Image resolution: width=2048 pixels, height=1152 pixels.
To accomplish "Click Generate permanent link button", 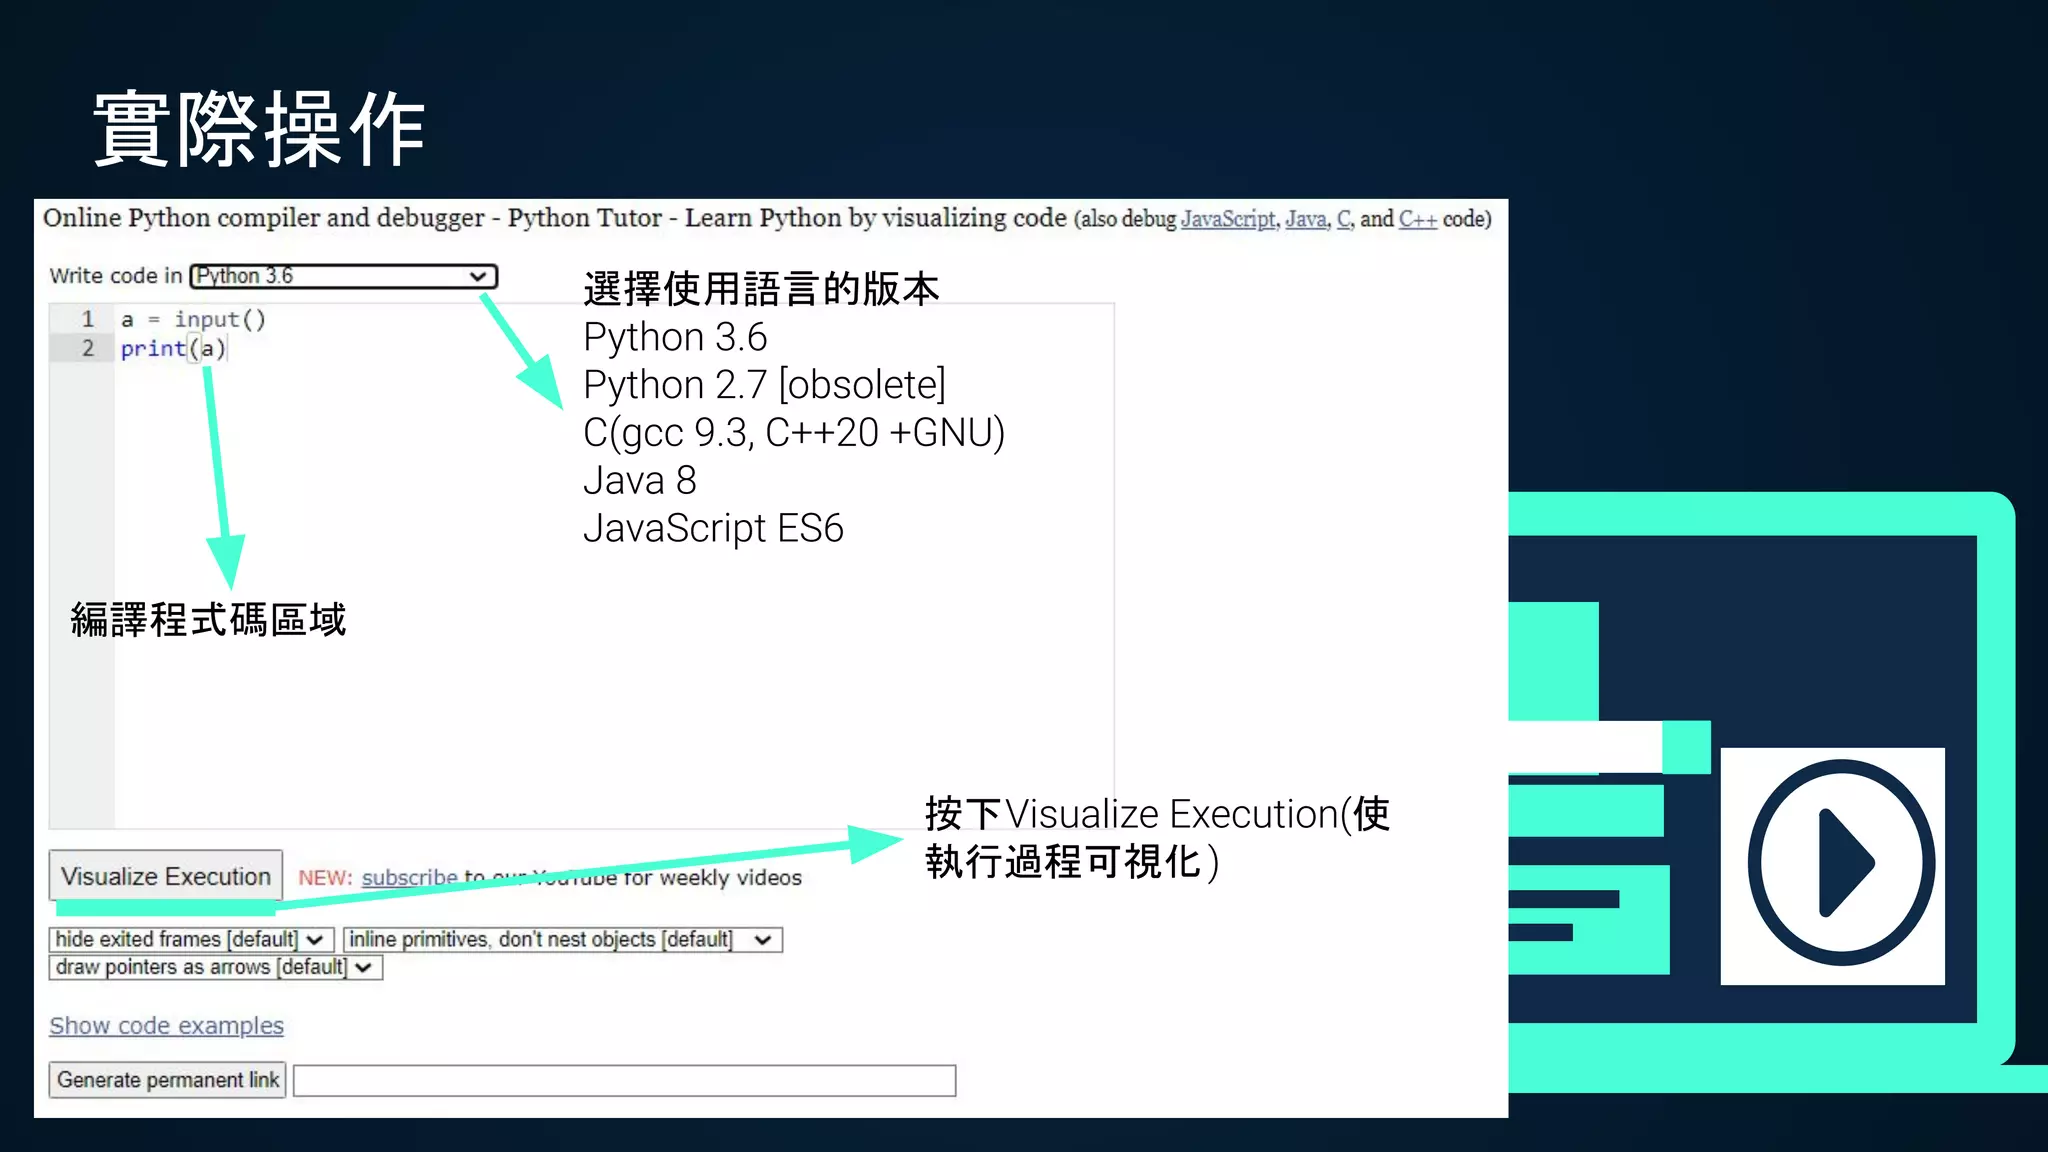I will pyautogui.click(x=167, y=1080).
